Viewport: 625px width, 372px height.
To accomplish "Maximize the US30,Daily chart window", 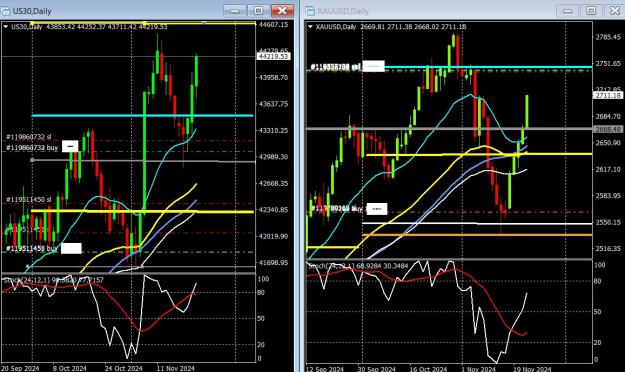I will coord(258,11).
